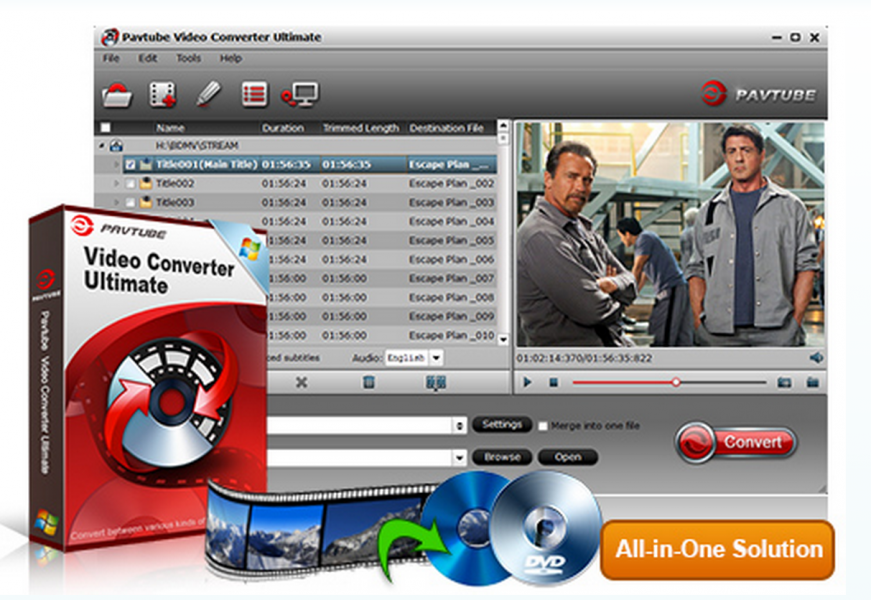
Task: Click the file list scrollbar up arrow
Action: (503, 126)
